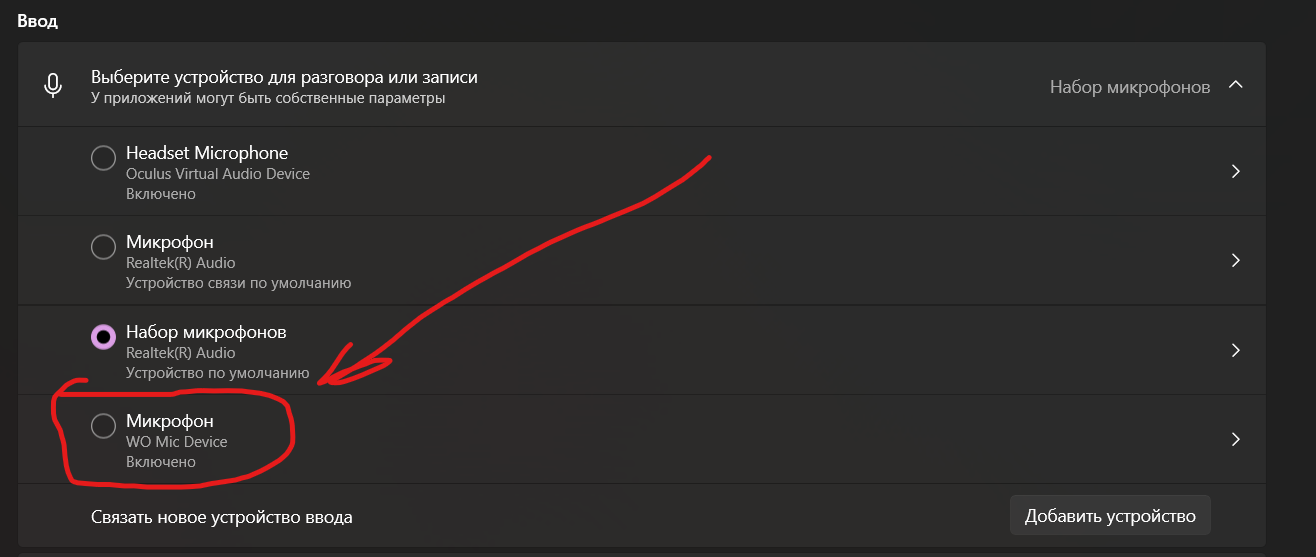This screenshot has height=557, width=1316.
Task: Click the Набор микрофонов label in the header
Action: coord(1129,87)
